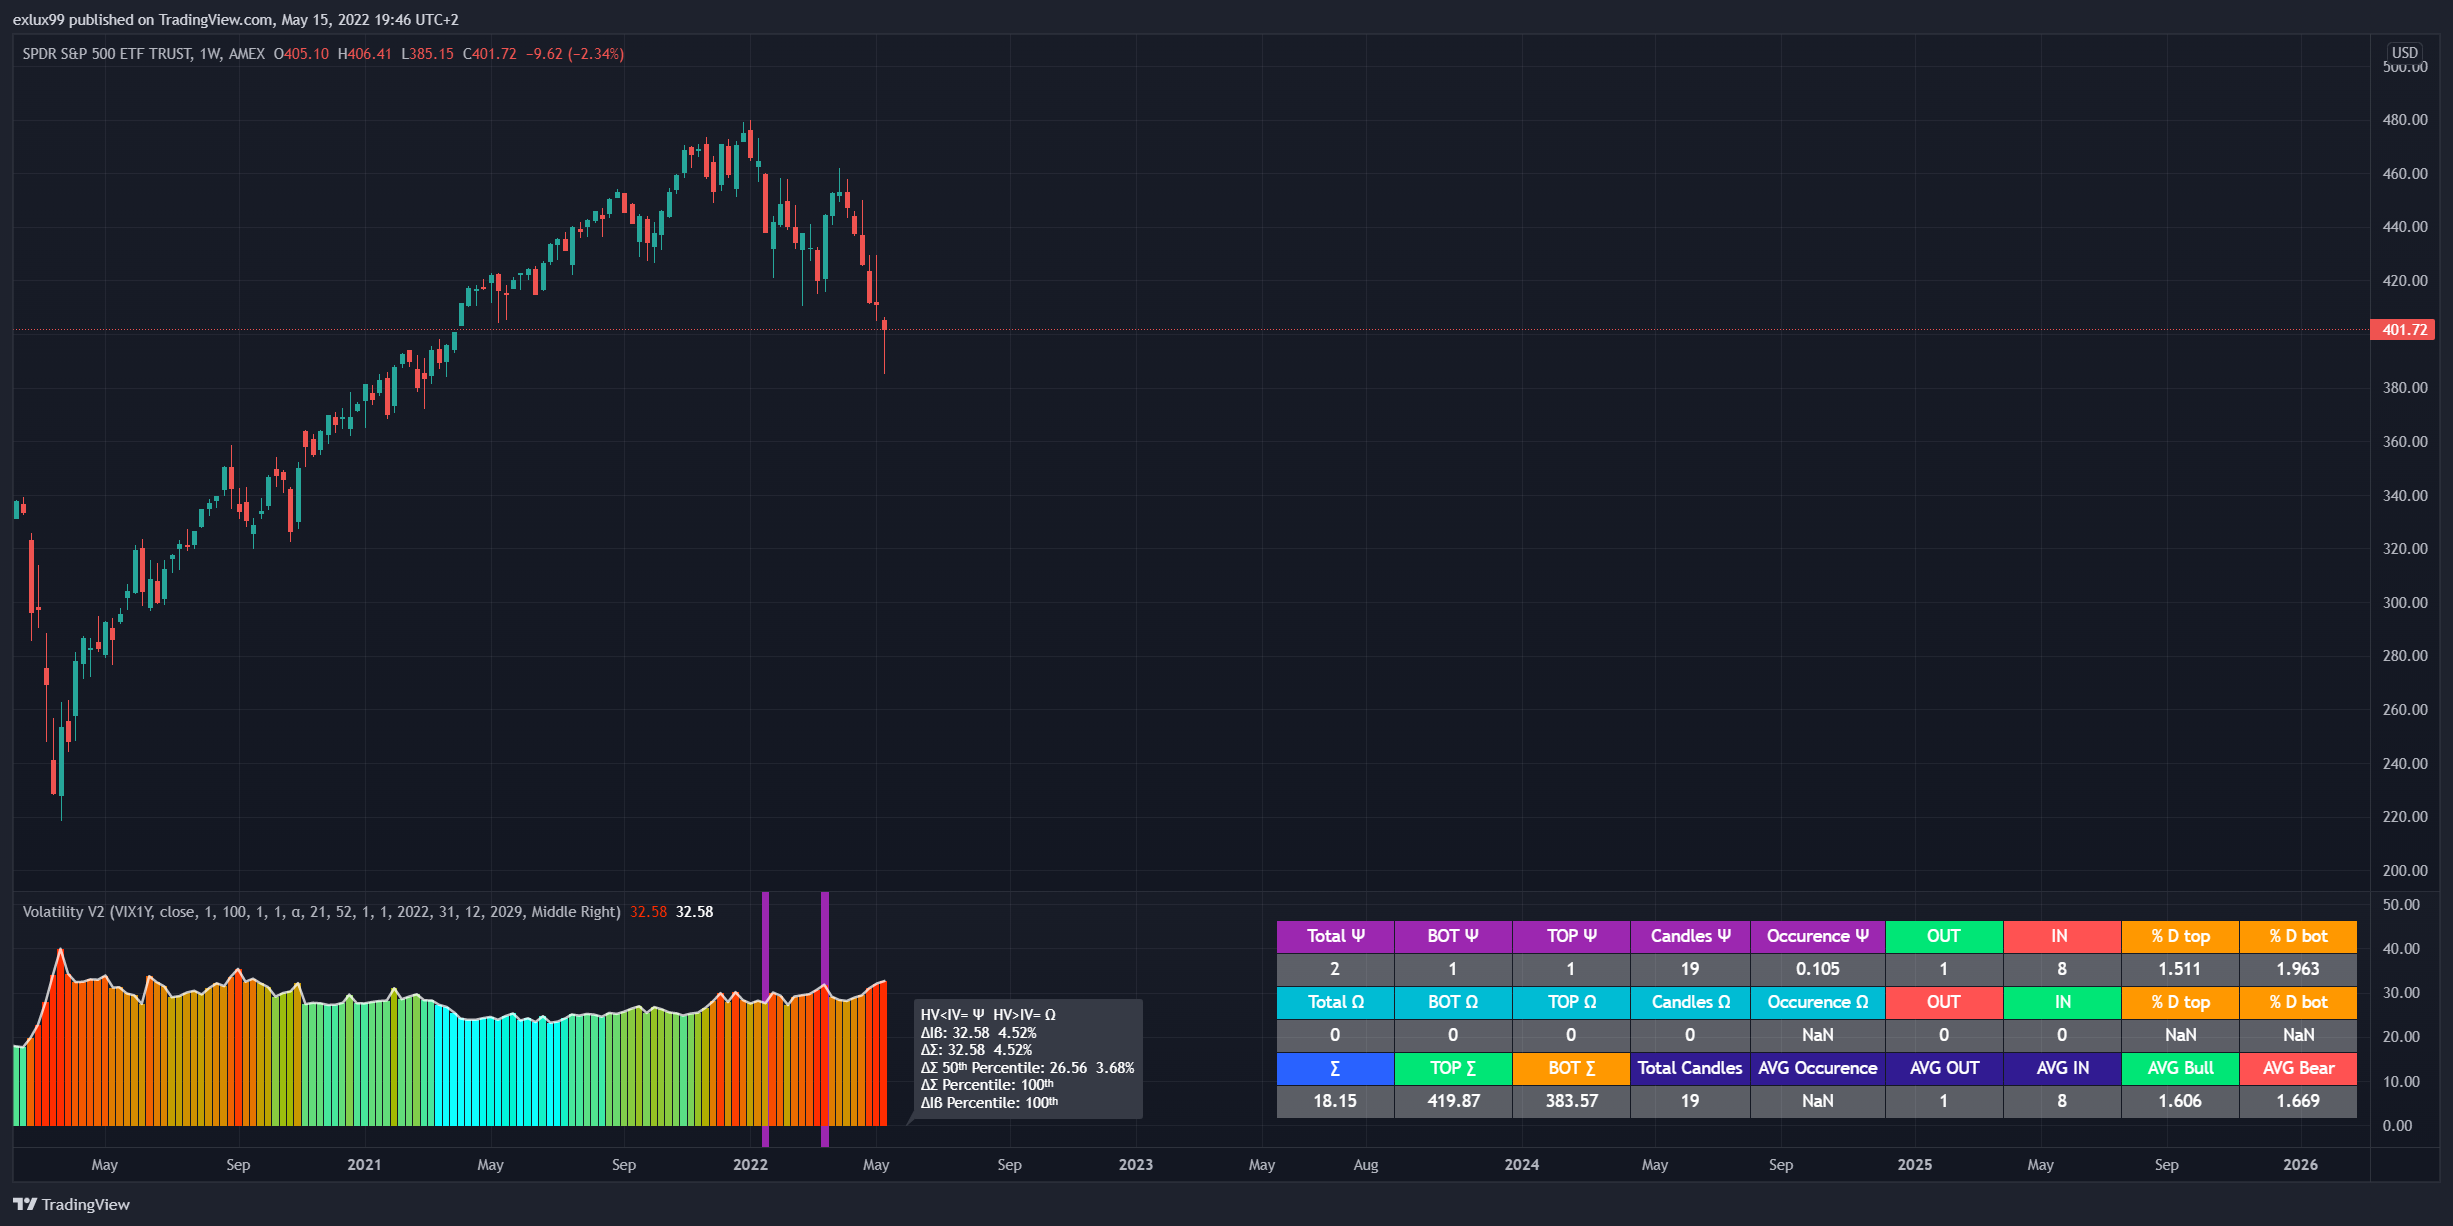The image size is (2453, 1226).
Task: Click the red 32.58 indicator value
Action: pyautogui.click(x=648, y=912)
